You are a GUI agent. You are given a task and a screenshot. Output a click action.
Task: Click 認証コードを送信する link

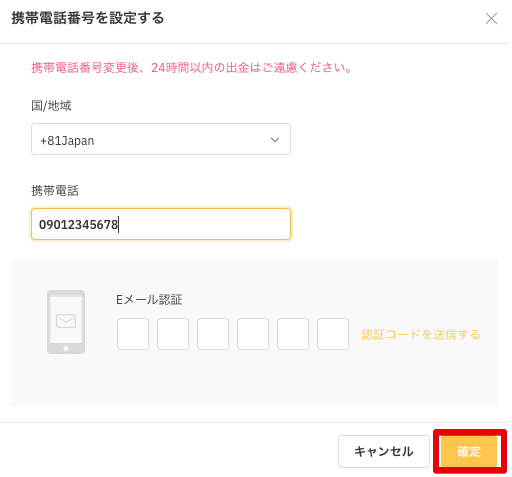pyautogui.click(x=421, y=334)
